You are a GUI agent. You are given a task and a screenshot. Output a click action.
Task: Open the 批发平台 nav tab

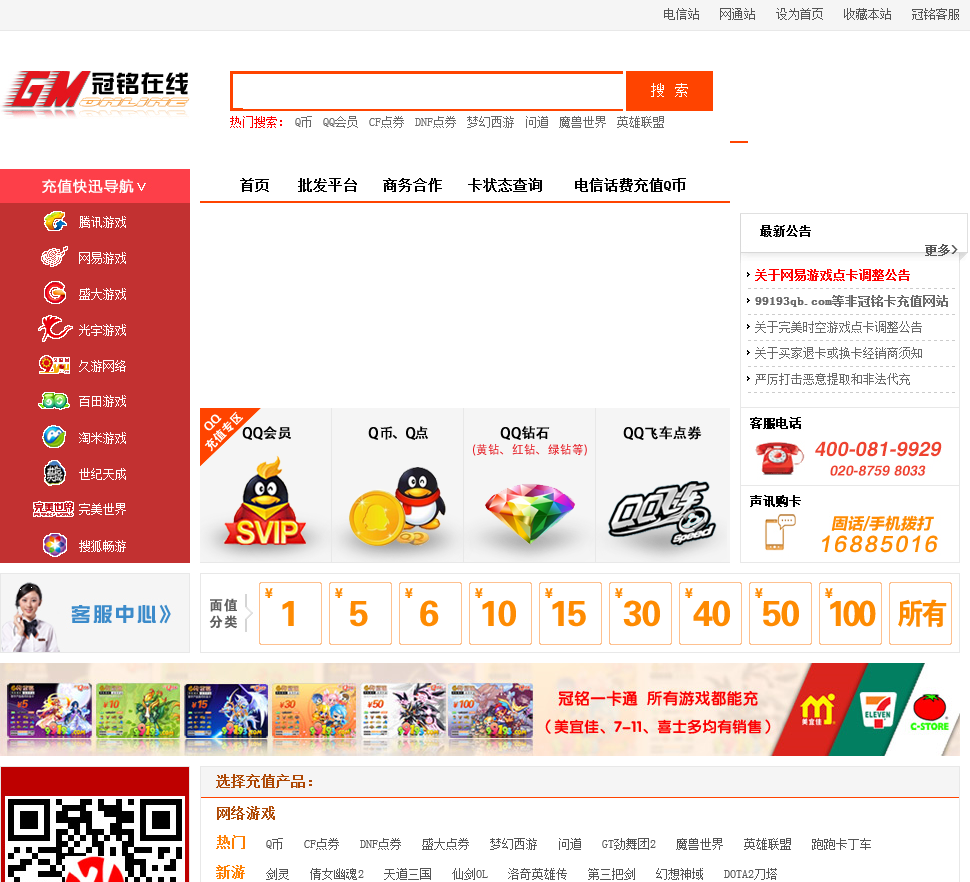pos(327,185)
